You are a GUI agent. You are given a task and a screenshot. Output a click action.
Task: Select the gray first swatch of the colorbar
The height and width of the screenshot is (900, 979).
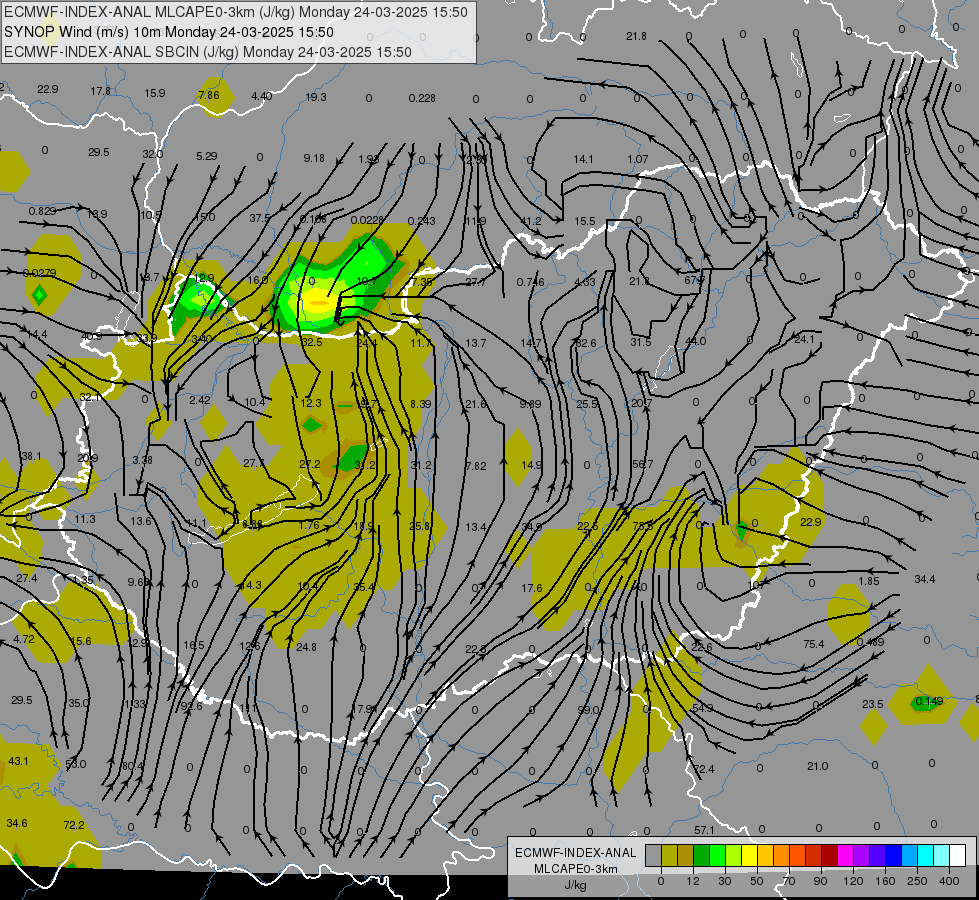pos(653,856)
